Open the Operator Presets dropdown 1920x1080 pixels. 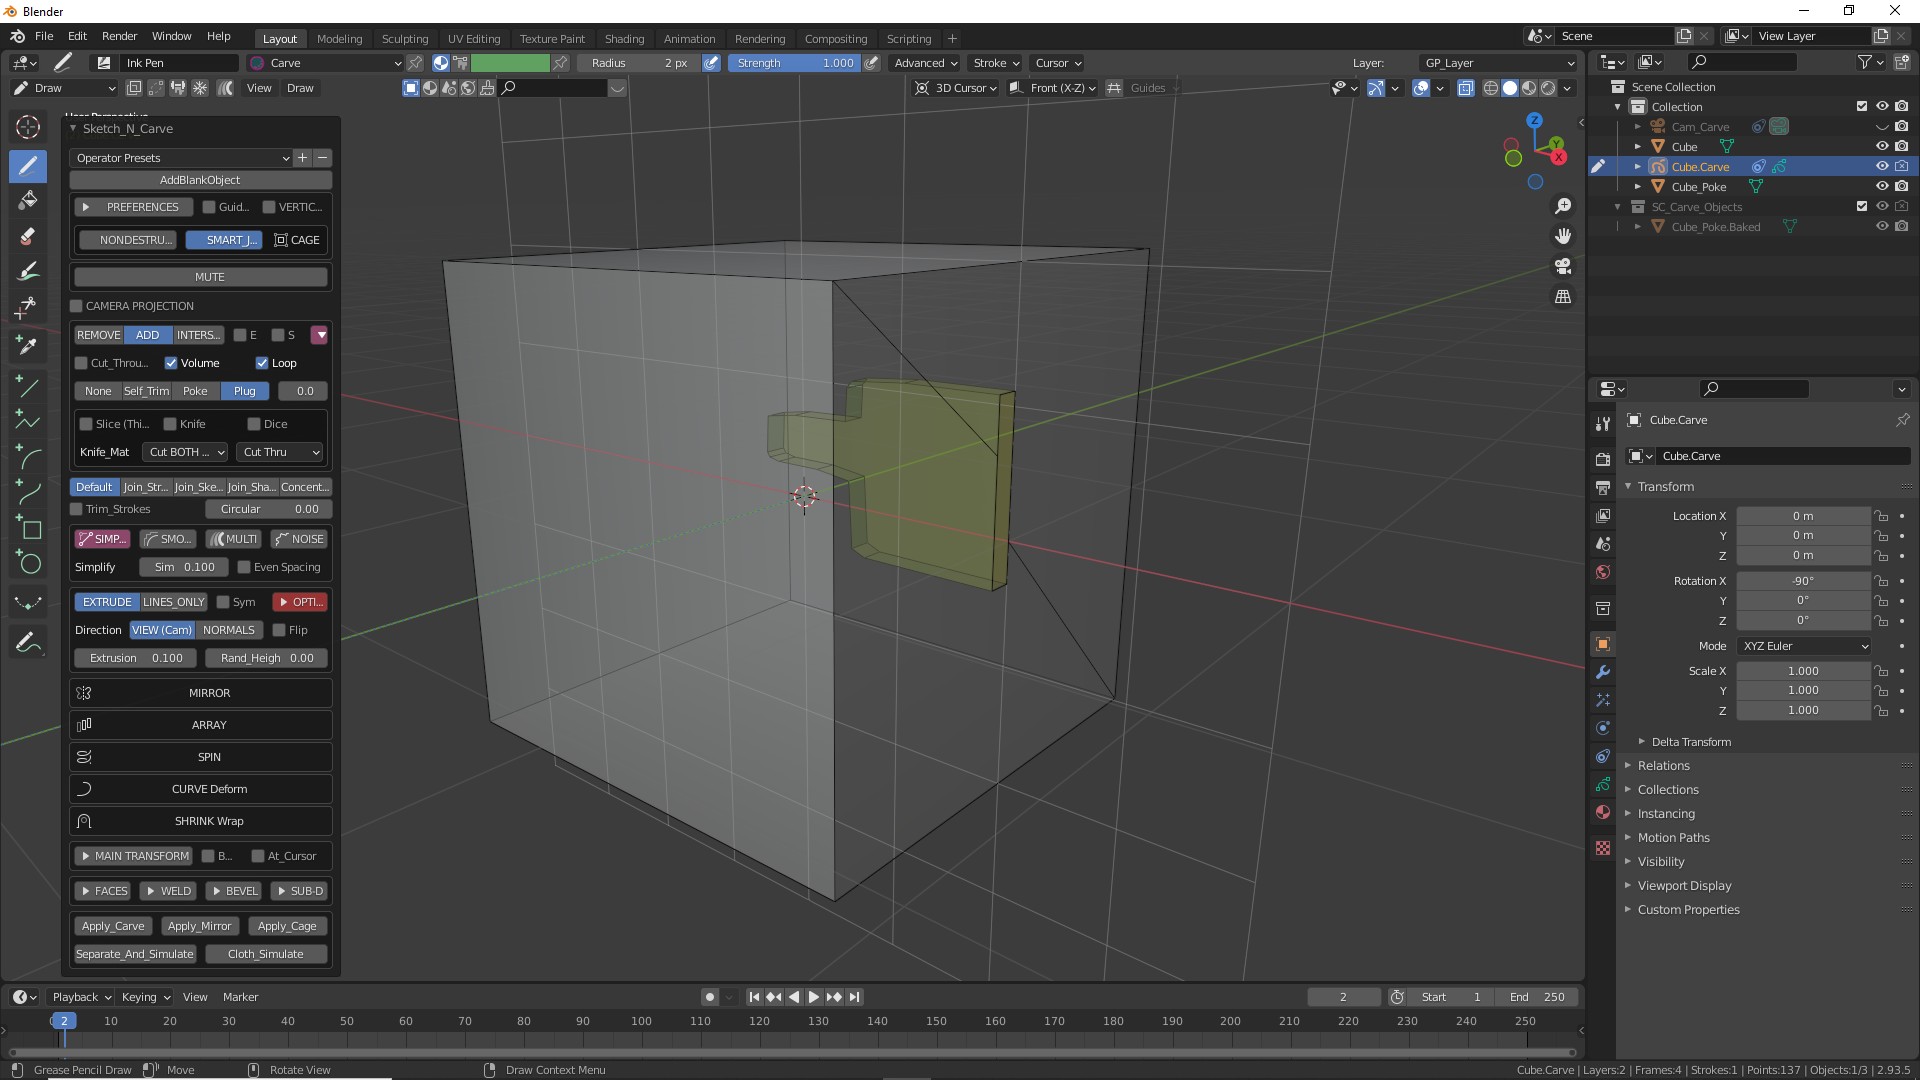click(181, 158)
